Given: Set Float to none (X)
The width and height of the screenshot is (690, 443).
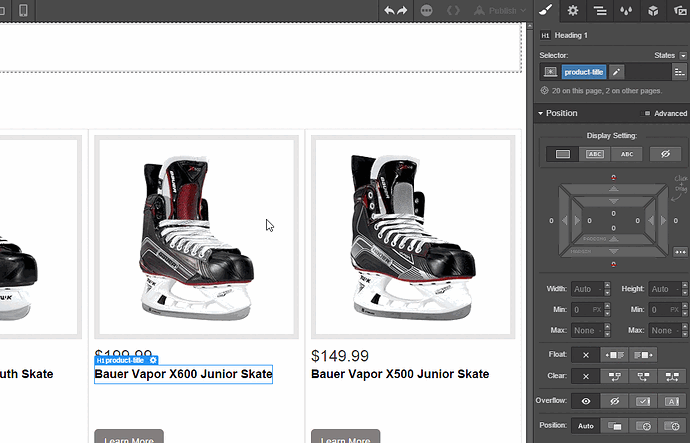Looking at the screenshot, I should 586,355.
